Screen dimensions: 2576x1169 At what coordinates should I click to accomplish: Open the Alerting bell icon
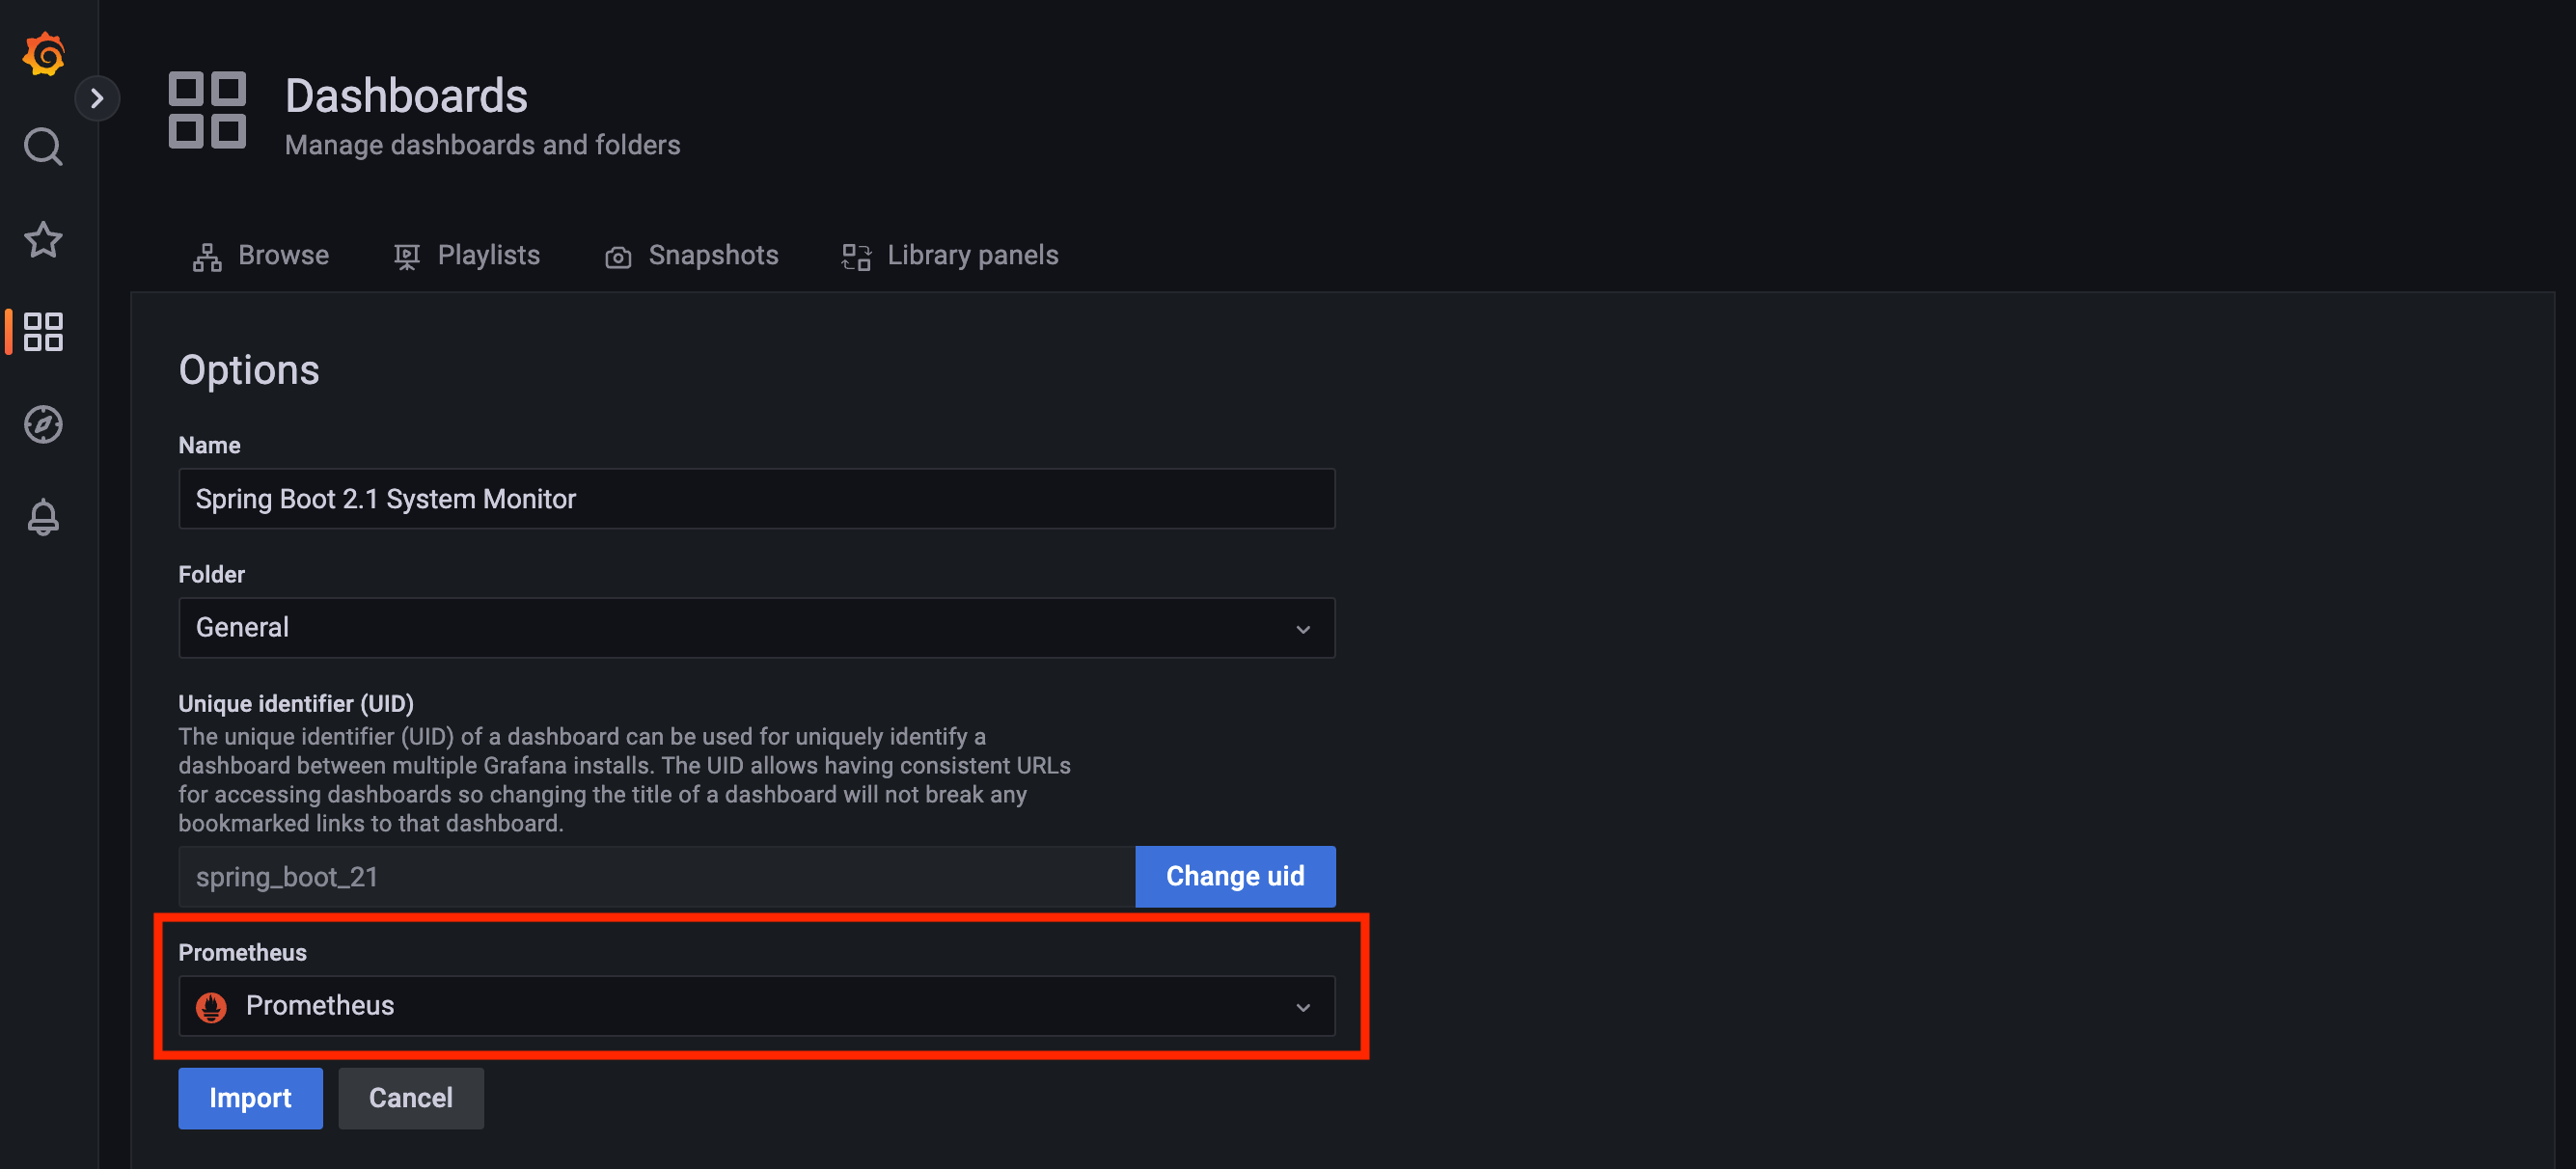pyautogui.click(x=43, y=517)
